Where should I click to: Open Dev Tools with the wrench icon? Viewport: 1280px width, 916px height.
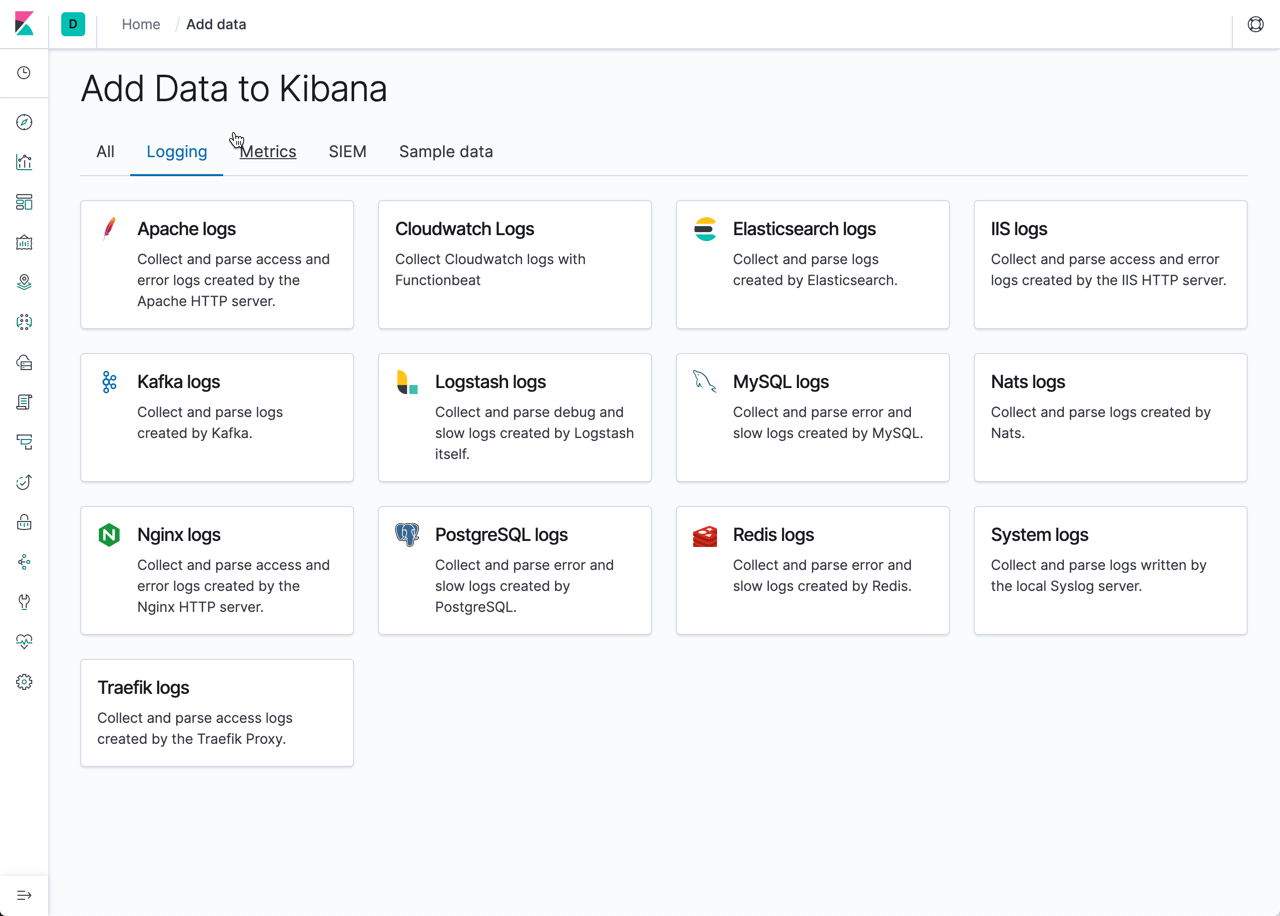coord(23,601)
